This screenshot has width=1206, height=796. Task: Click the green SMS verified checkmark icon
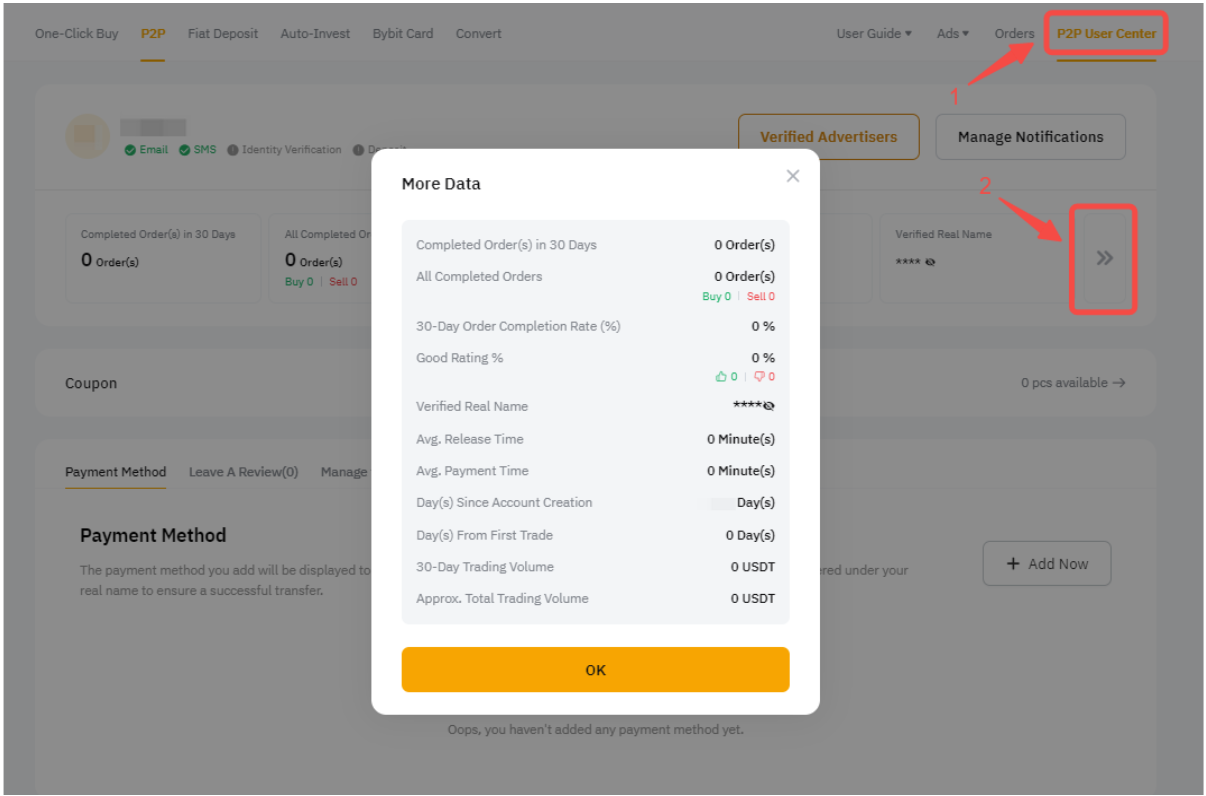(185, 150)
